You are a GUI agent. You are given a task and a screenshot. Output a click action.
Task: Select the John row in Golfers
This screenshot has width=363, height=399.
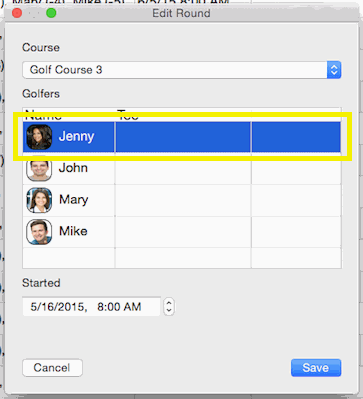182,168
